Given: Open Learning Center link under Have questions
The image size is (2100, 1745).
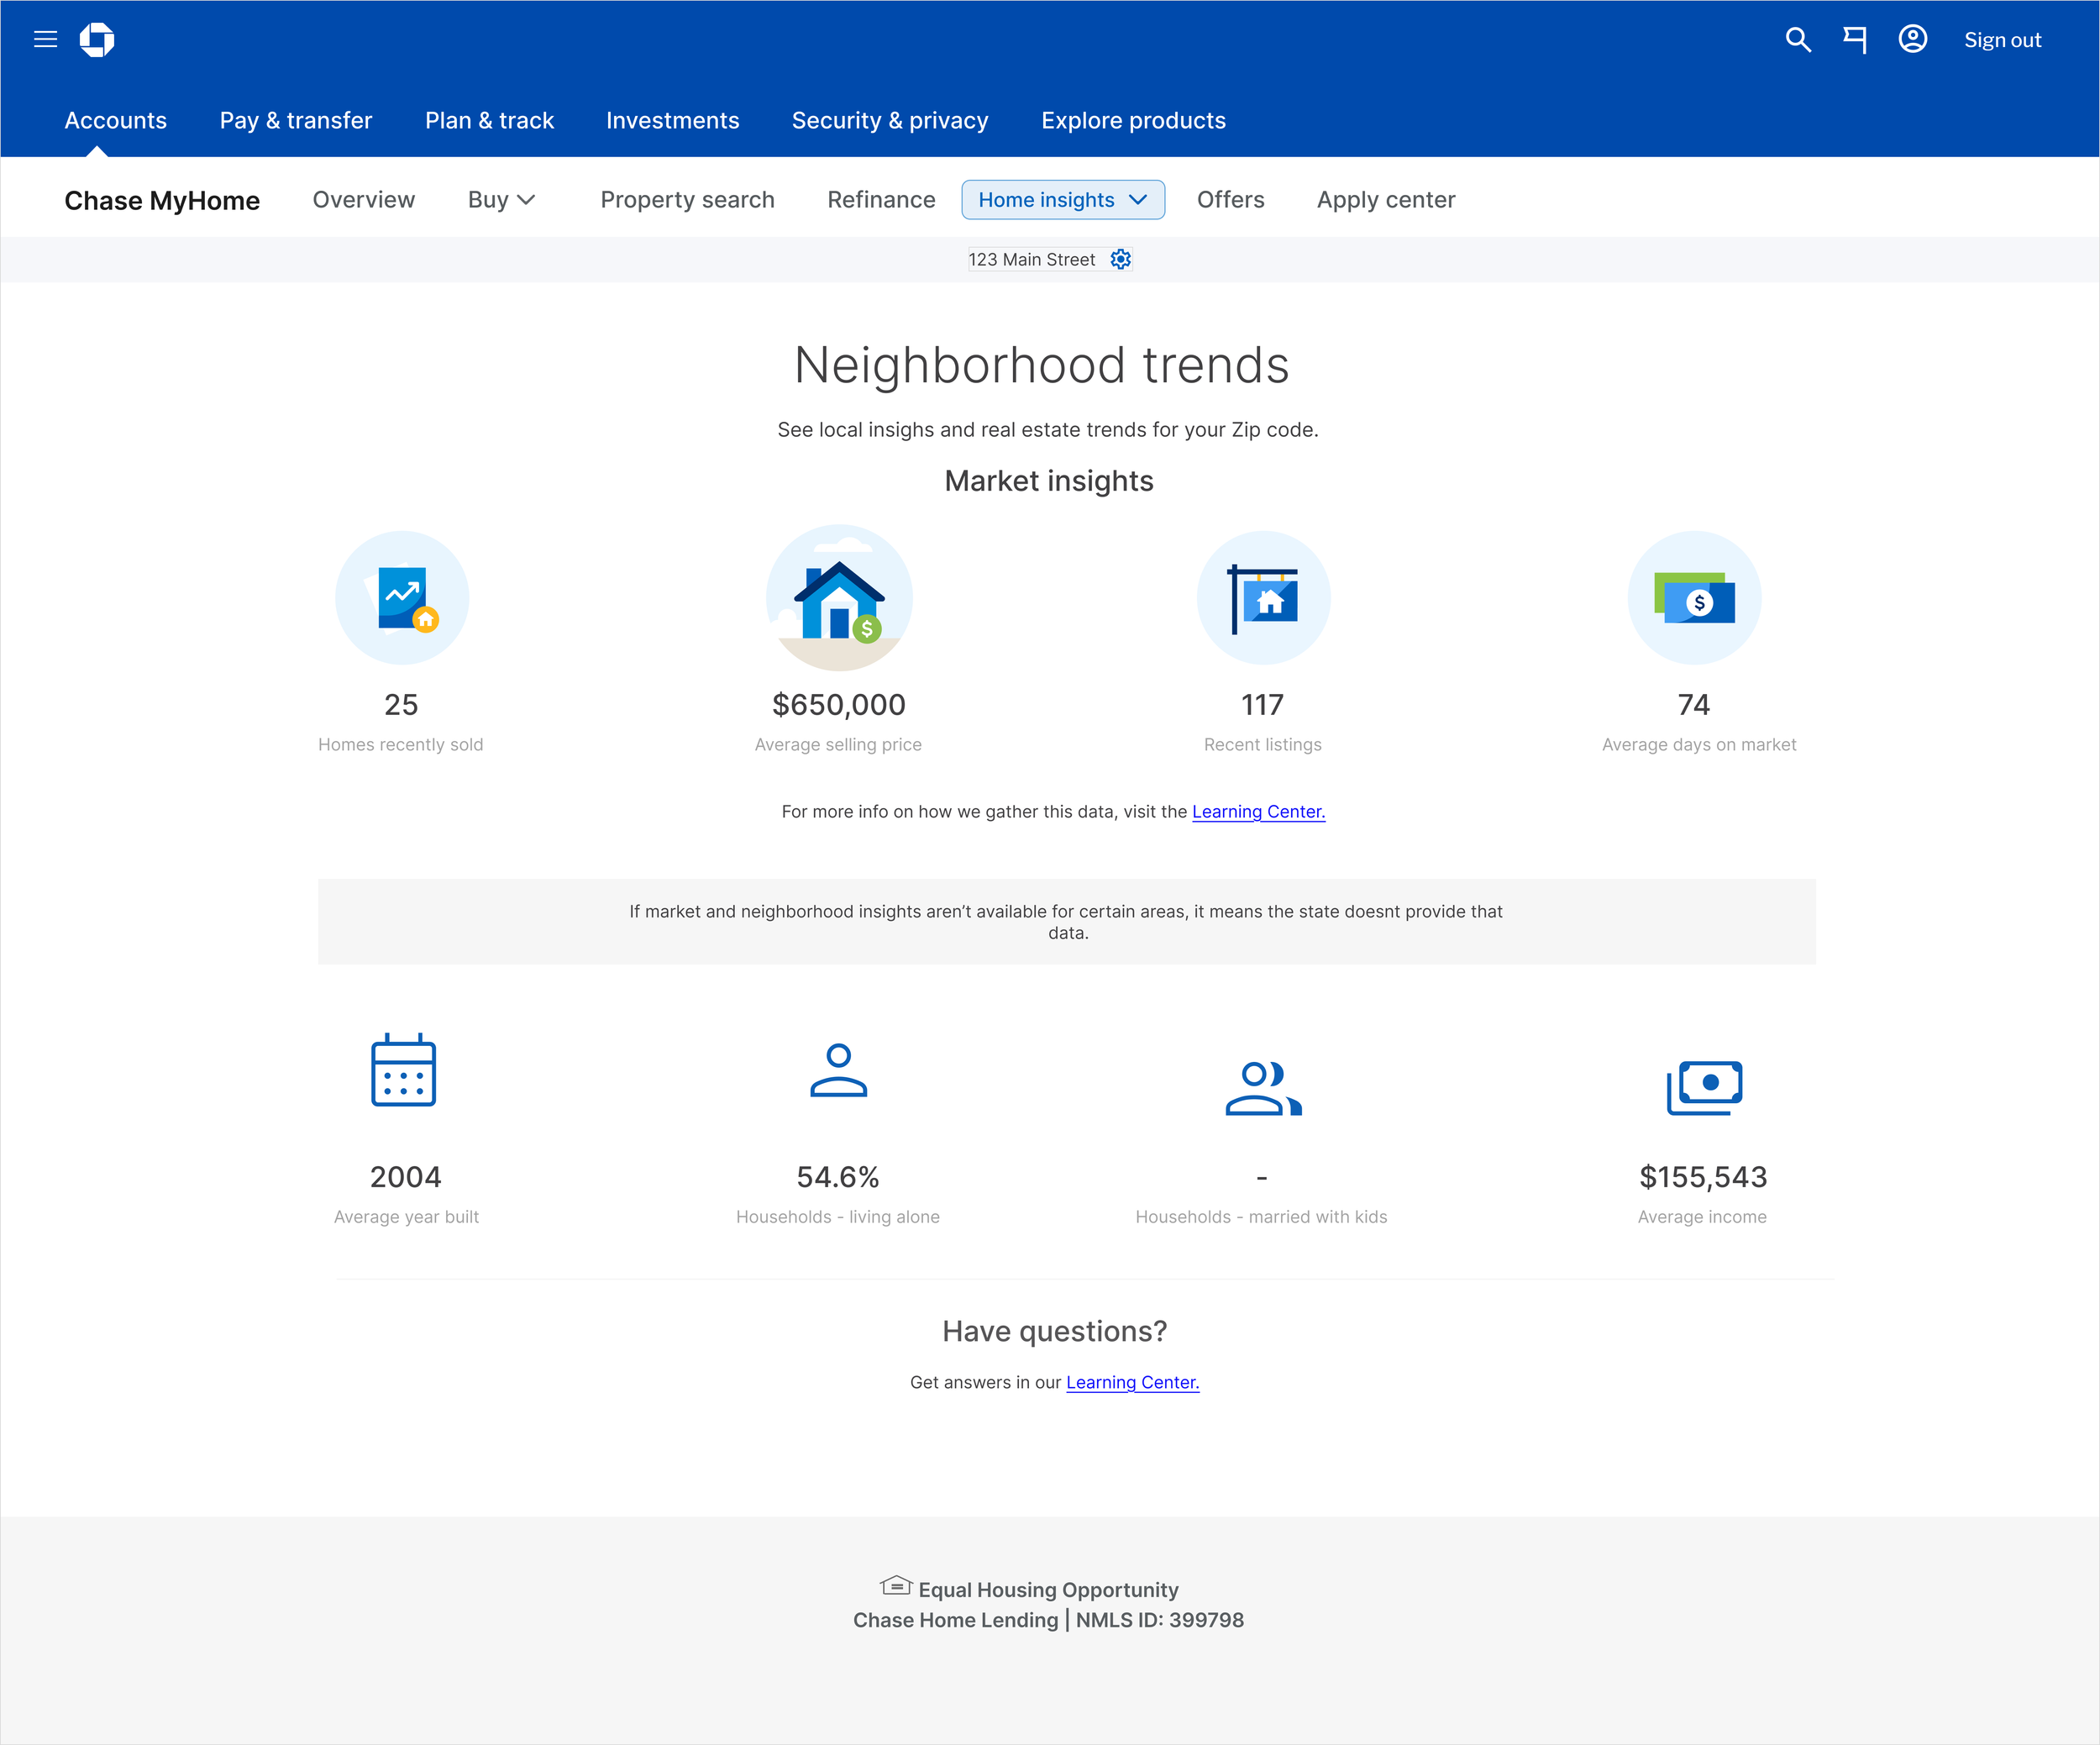Looking at the screenshot, I should click(x=1133, y=1382).
